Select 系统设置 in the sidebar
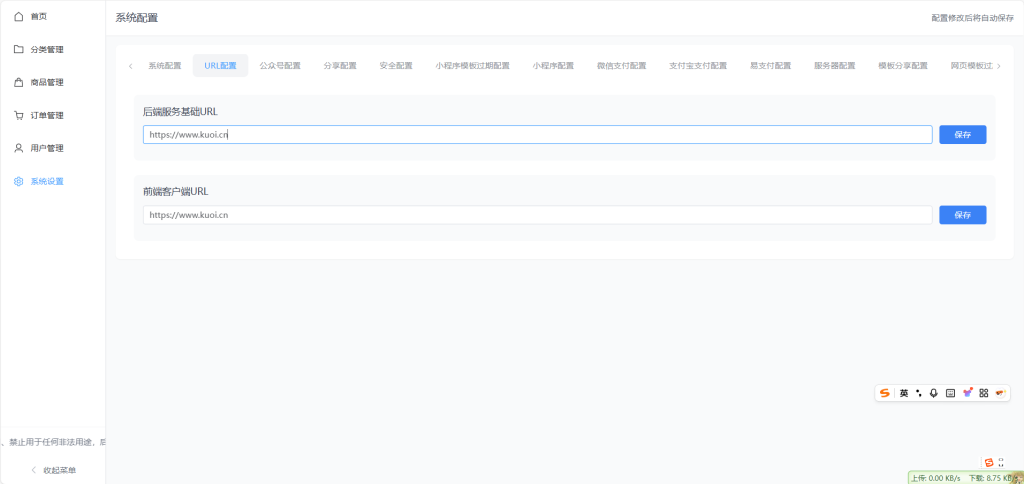The image size is (1024, 484). click(x=46, y=181)
